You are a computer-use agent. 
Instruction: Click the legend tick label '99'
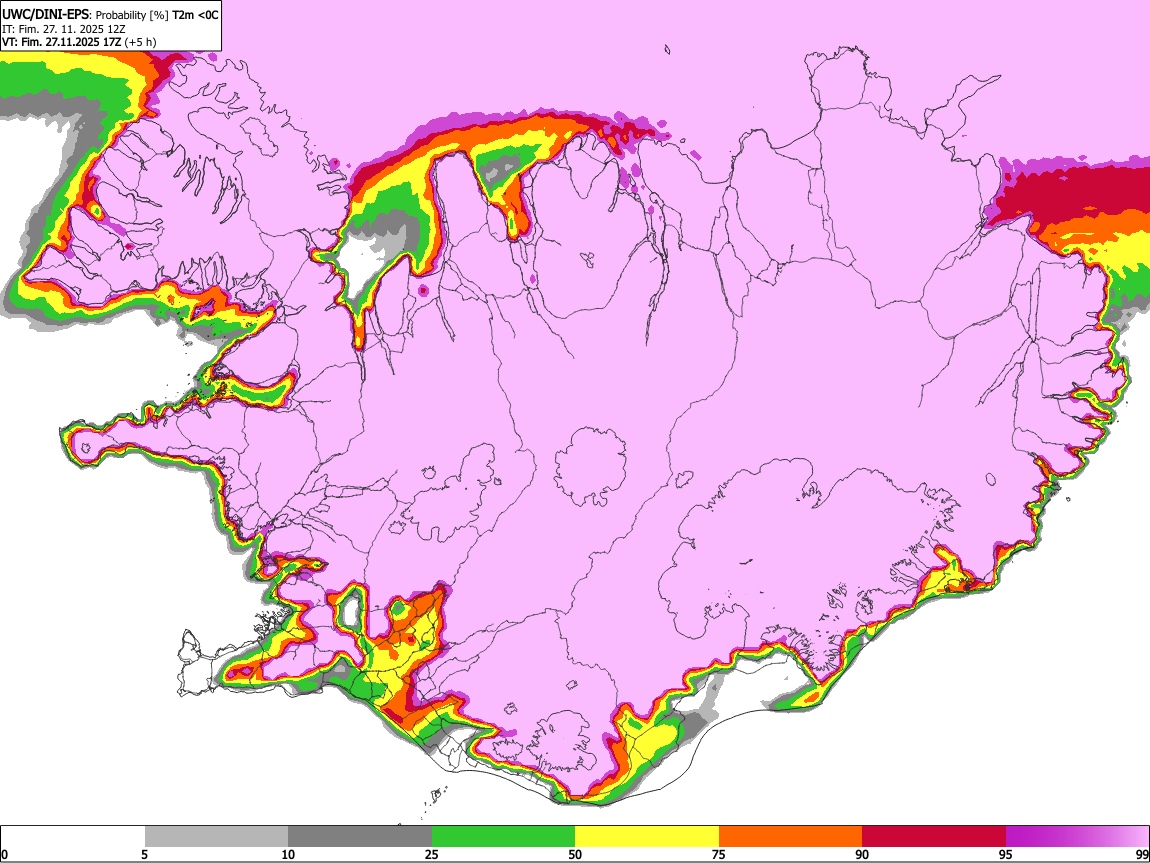pos(1142,855)
